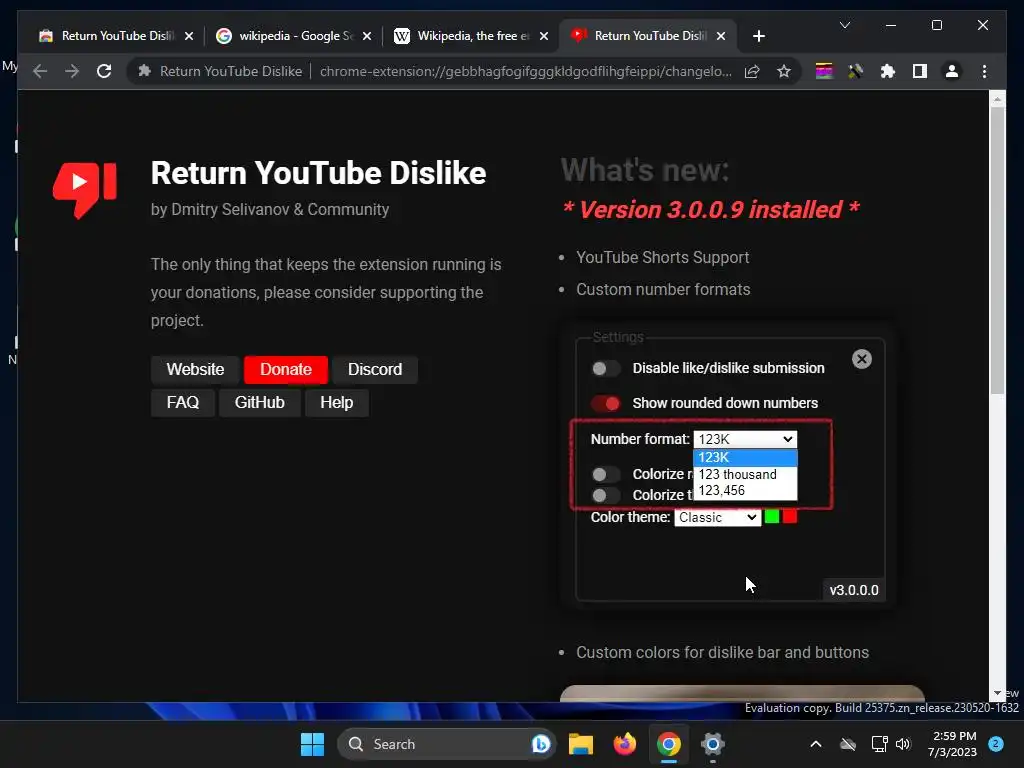This screenshot has height=768, width=1024.
Task: Choose the 123 thousand format option
Action: [745, 474]
